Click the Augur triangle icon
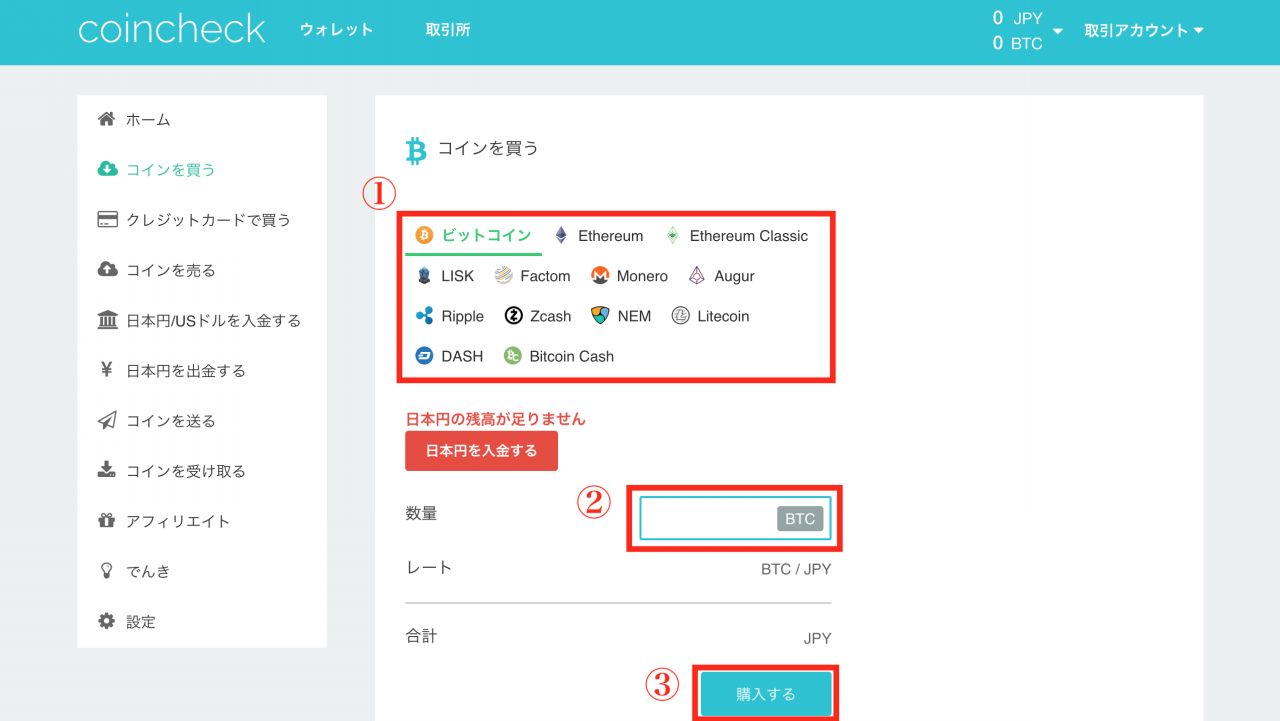 (697, 276)
